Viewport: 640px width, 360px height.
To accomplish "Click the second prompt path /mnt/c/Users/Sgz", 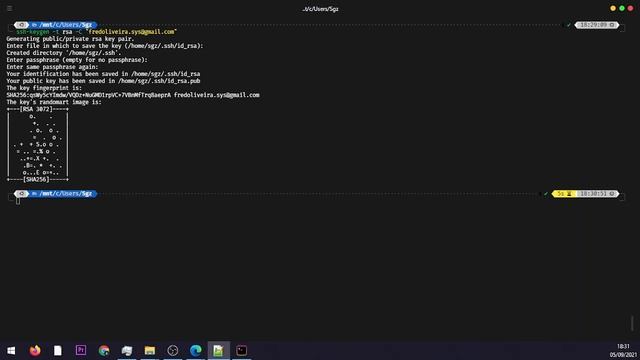I will (65, 193).
